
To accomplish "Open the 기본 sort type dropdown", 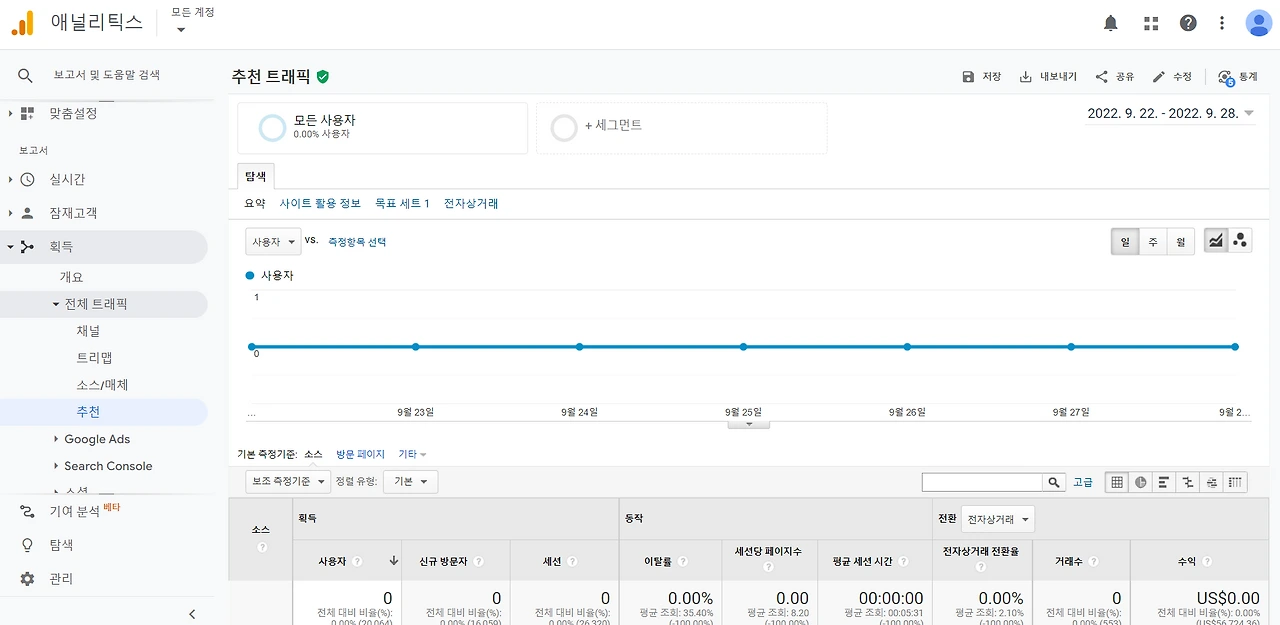I will [410, 482].
